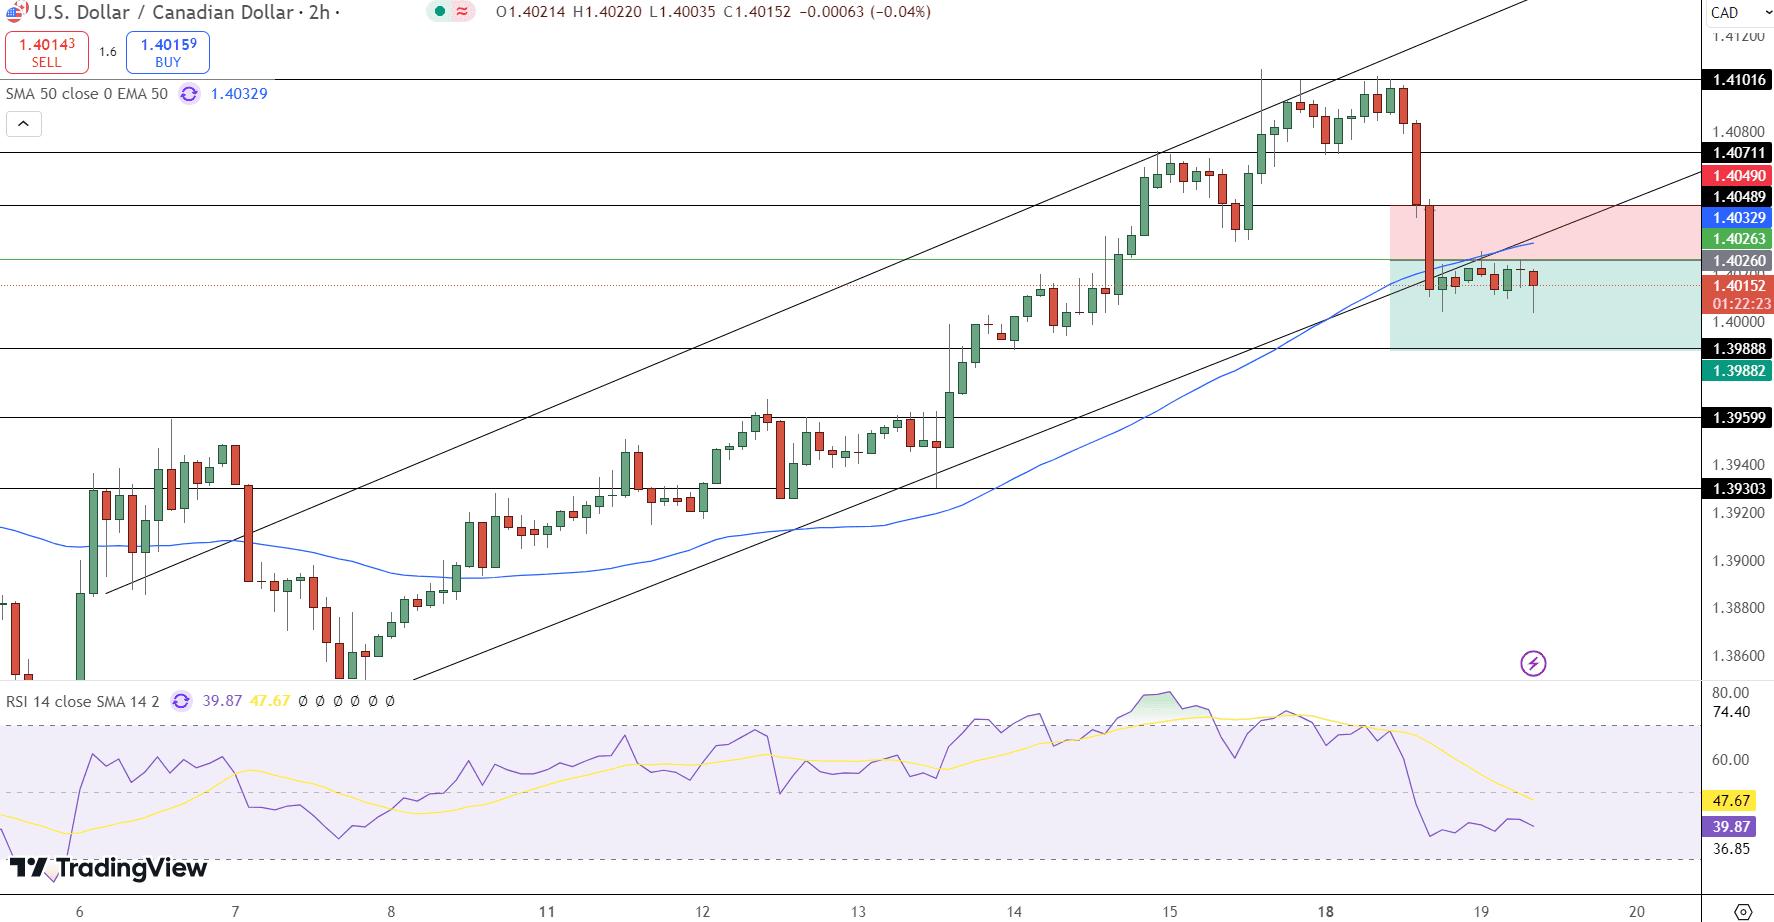Click the 1.40711 price label
This screenshot has height=922, width=1774.
point(1738,153)
